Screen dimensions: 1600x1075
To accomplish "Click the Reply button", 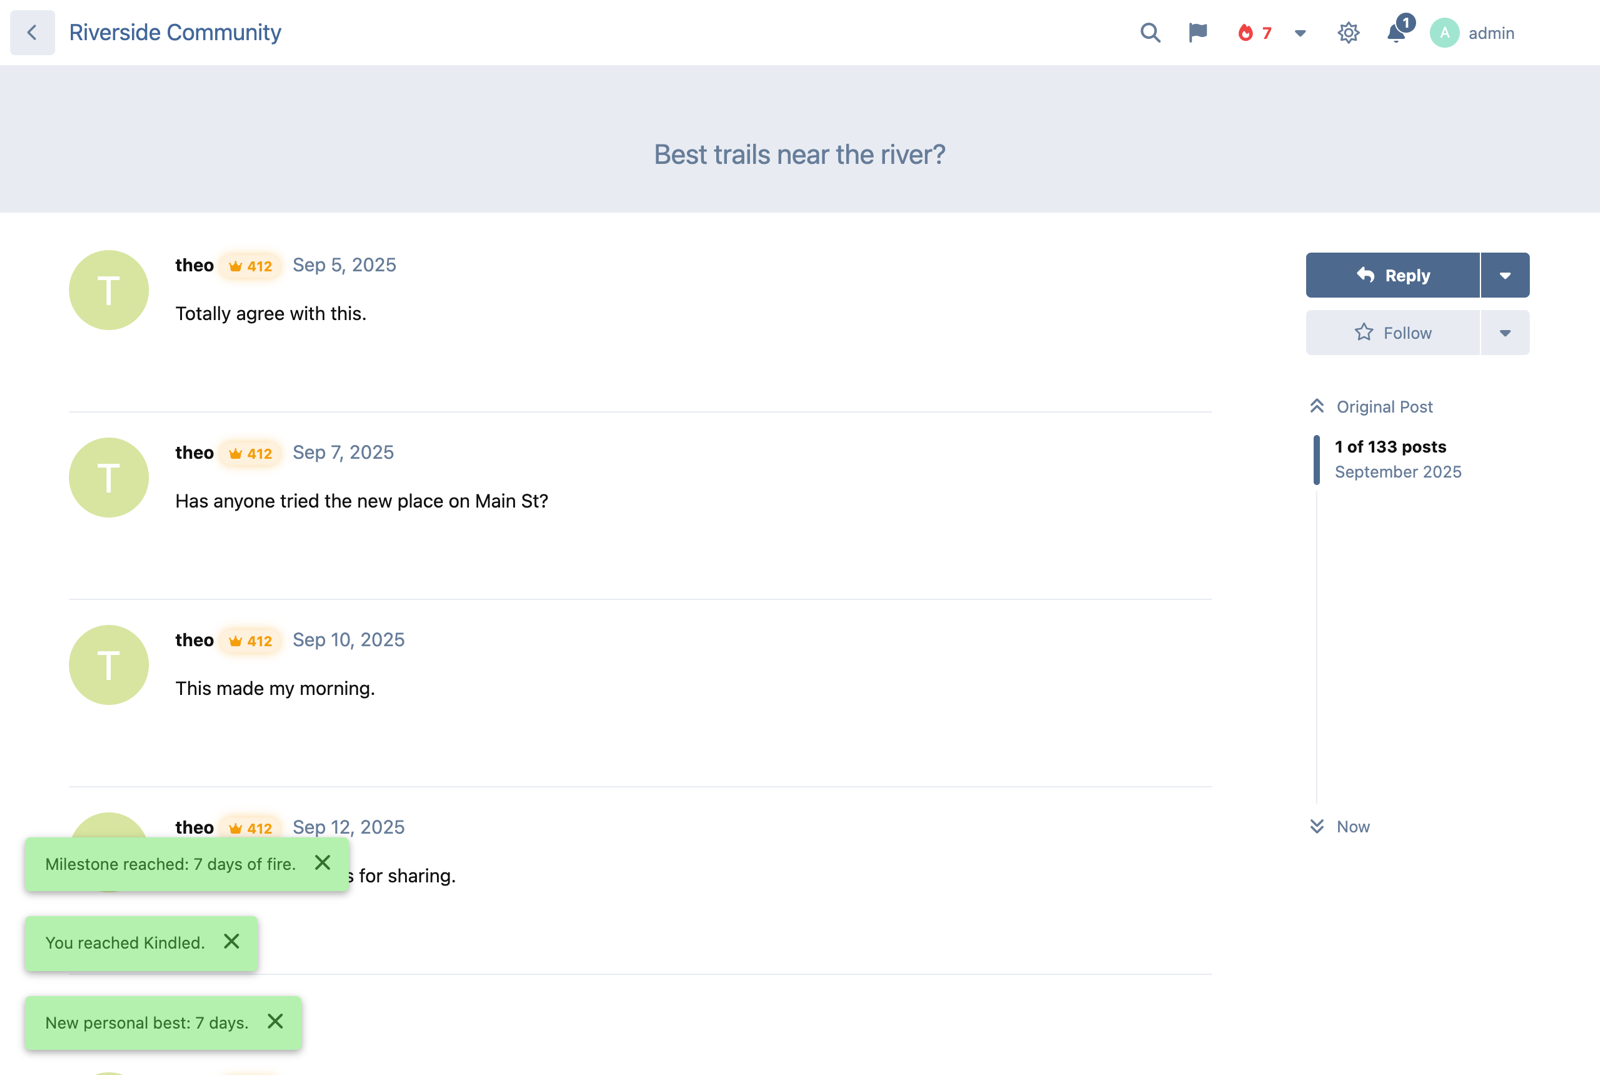I will pos(1393,275).
